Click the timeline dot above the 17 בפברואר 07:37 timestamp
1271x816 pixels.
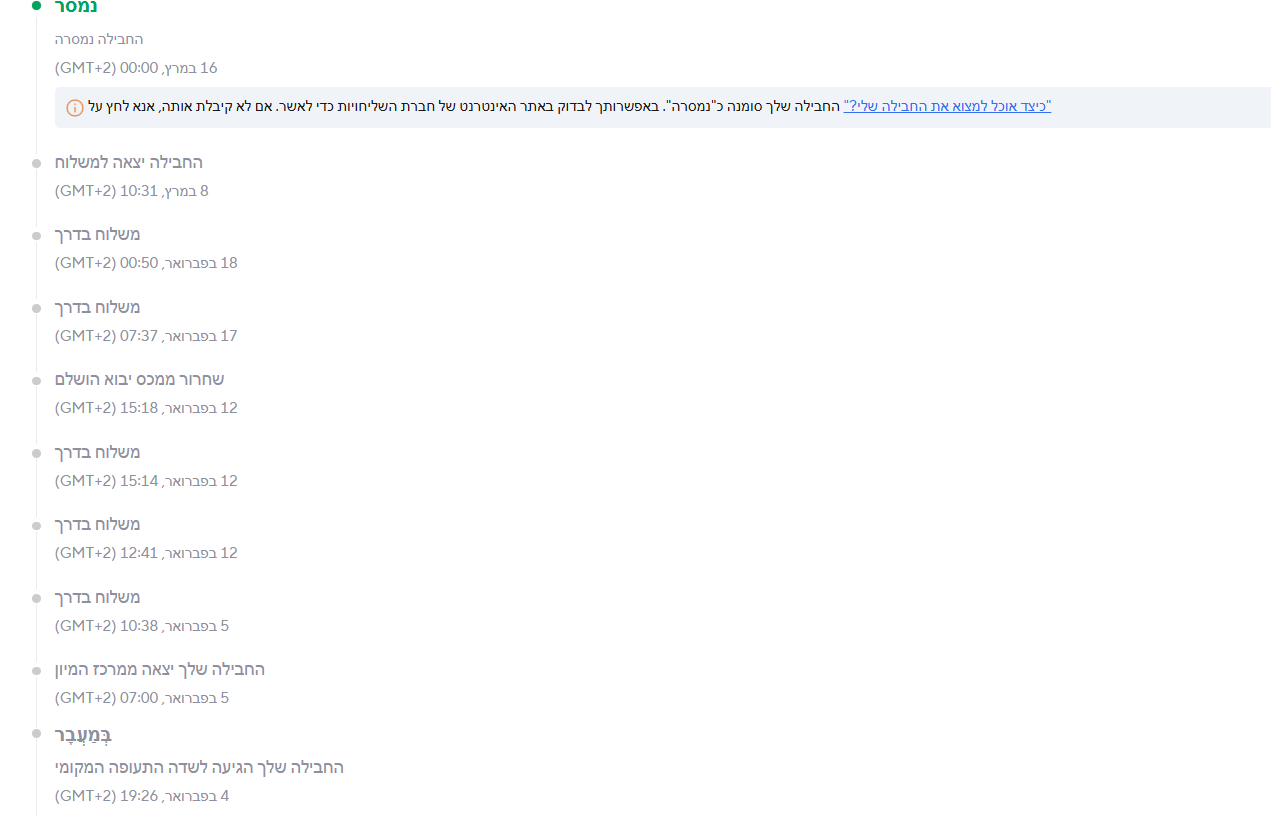point(37,308)
